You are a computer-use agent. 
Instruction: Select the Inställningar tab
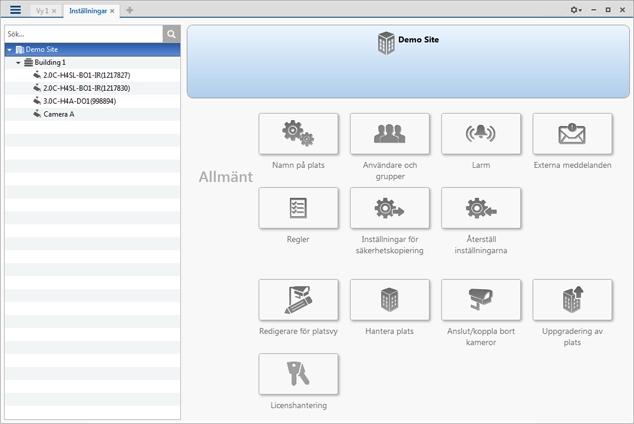pos(88,11)
